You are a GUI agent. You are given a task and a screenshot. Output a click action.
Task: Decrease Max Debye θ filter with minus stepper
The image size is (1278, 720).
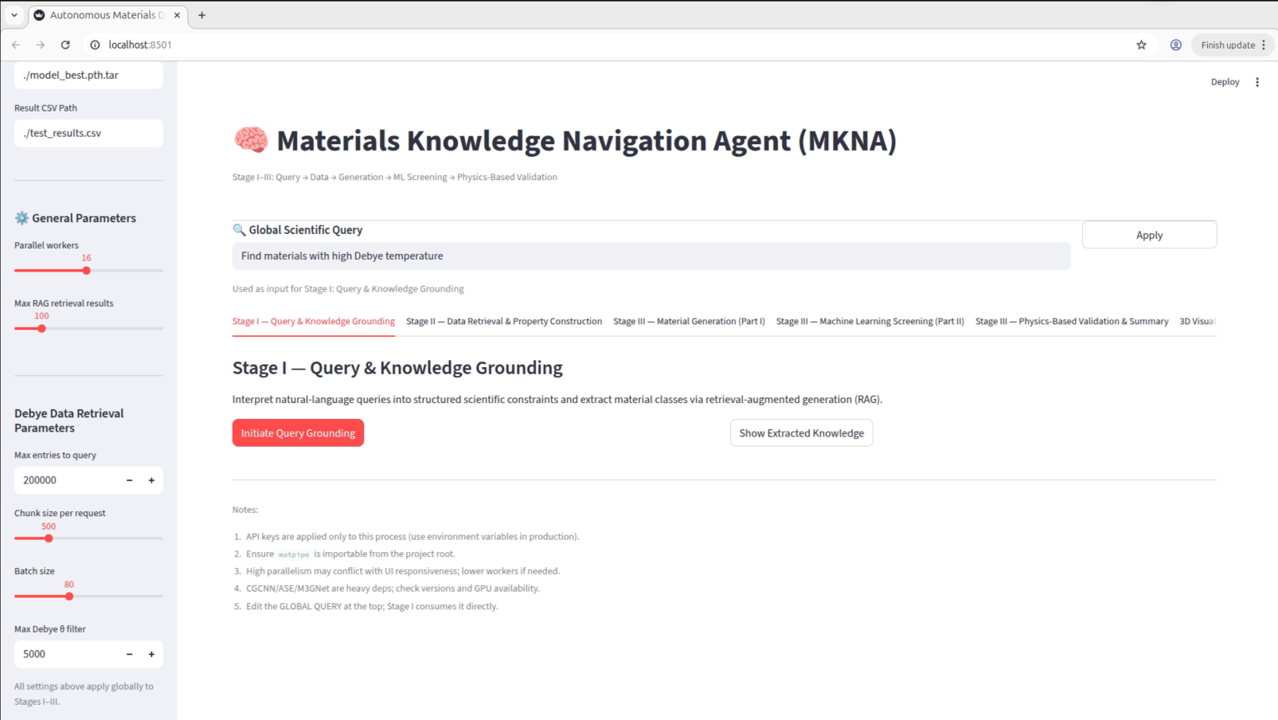tap(129, 654)
